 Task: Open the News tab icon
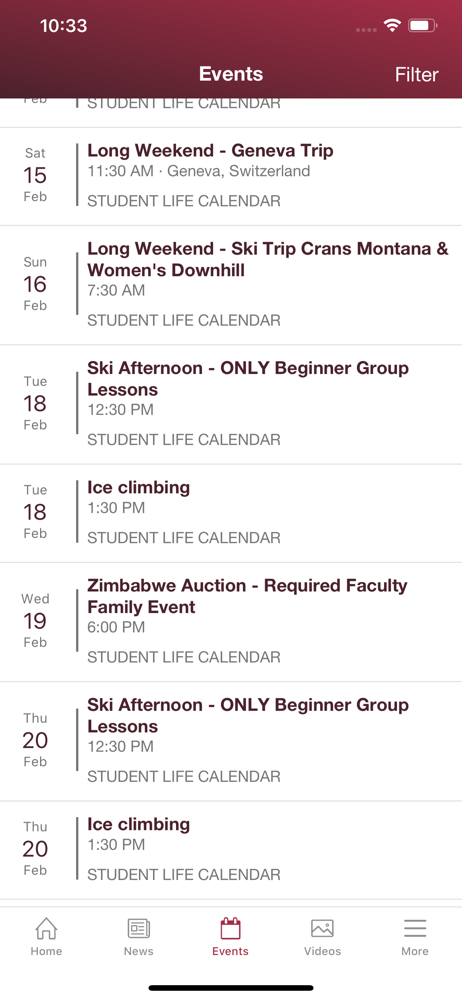[138, 928]
